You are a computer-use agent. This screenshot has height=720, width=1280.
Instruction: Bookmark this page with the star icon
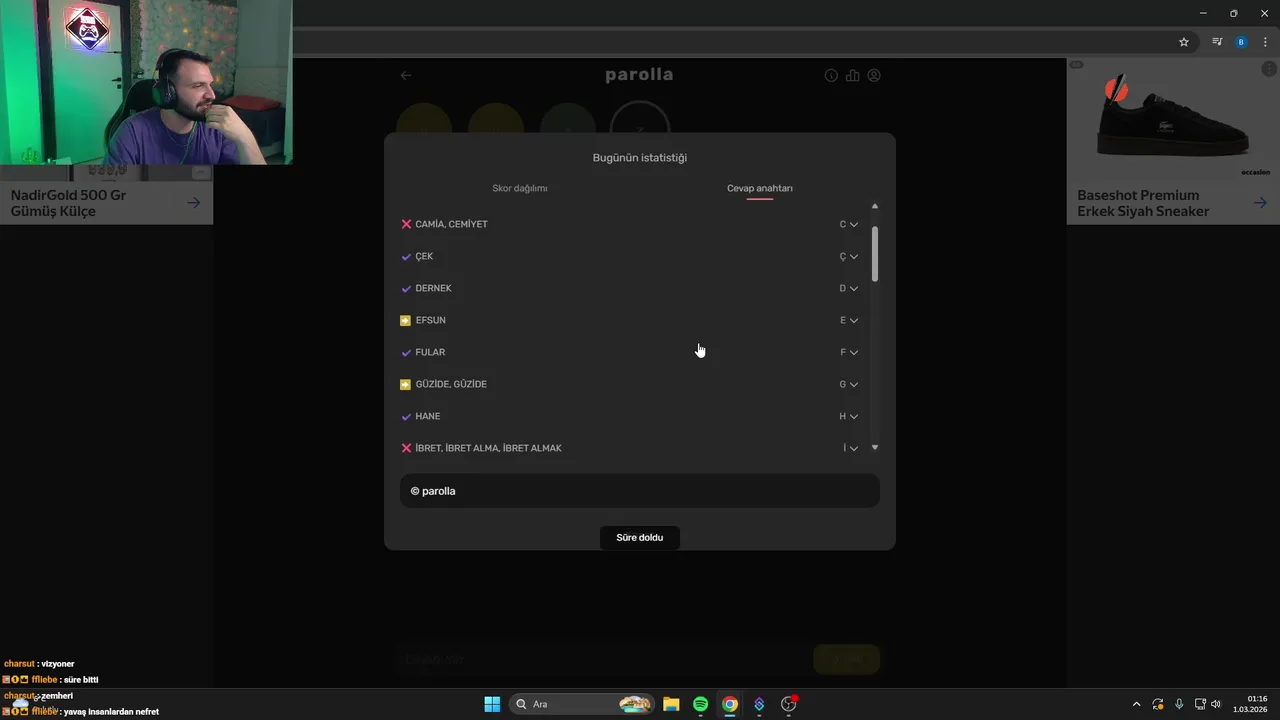pyautogui.click(x=1184, y=42)
